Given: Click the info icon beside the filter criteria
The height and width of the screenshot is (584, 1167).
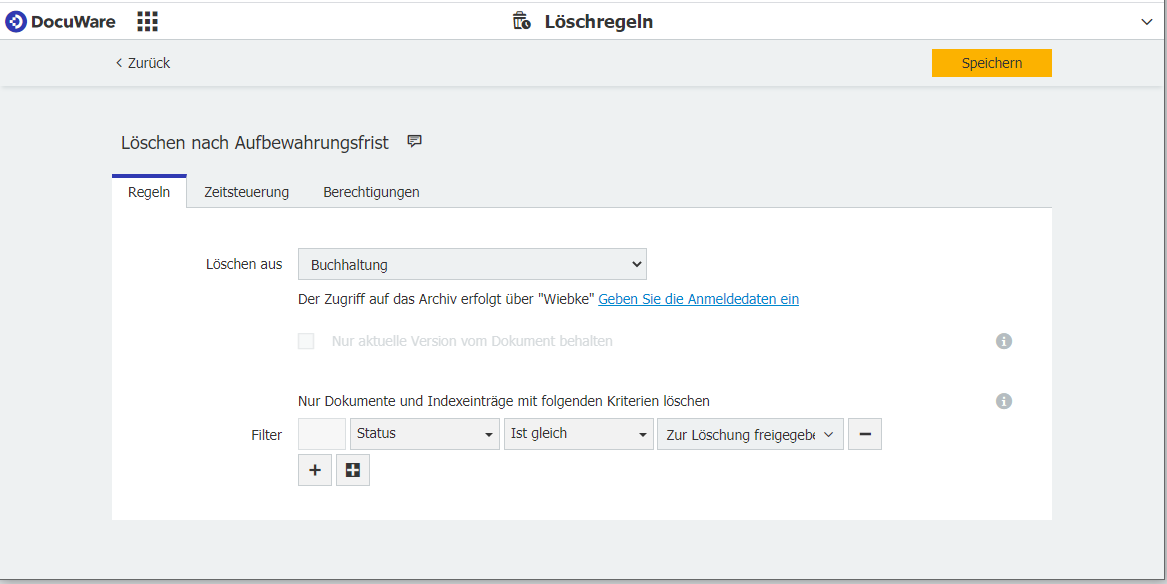Looking at the screenshot, I should point(1004,401).
